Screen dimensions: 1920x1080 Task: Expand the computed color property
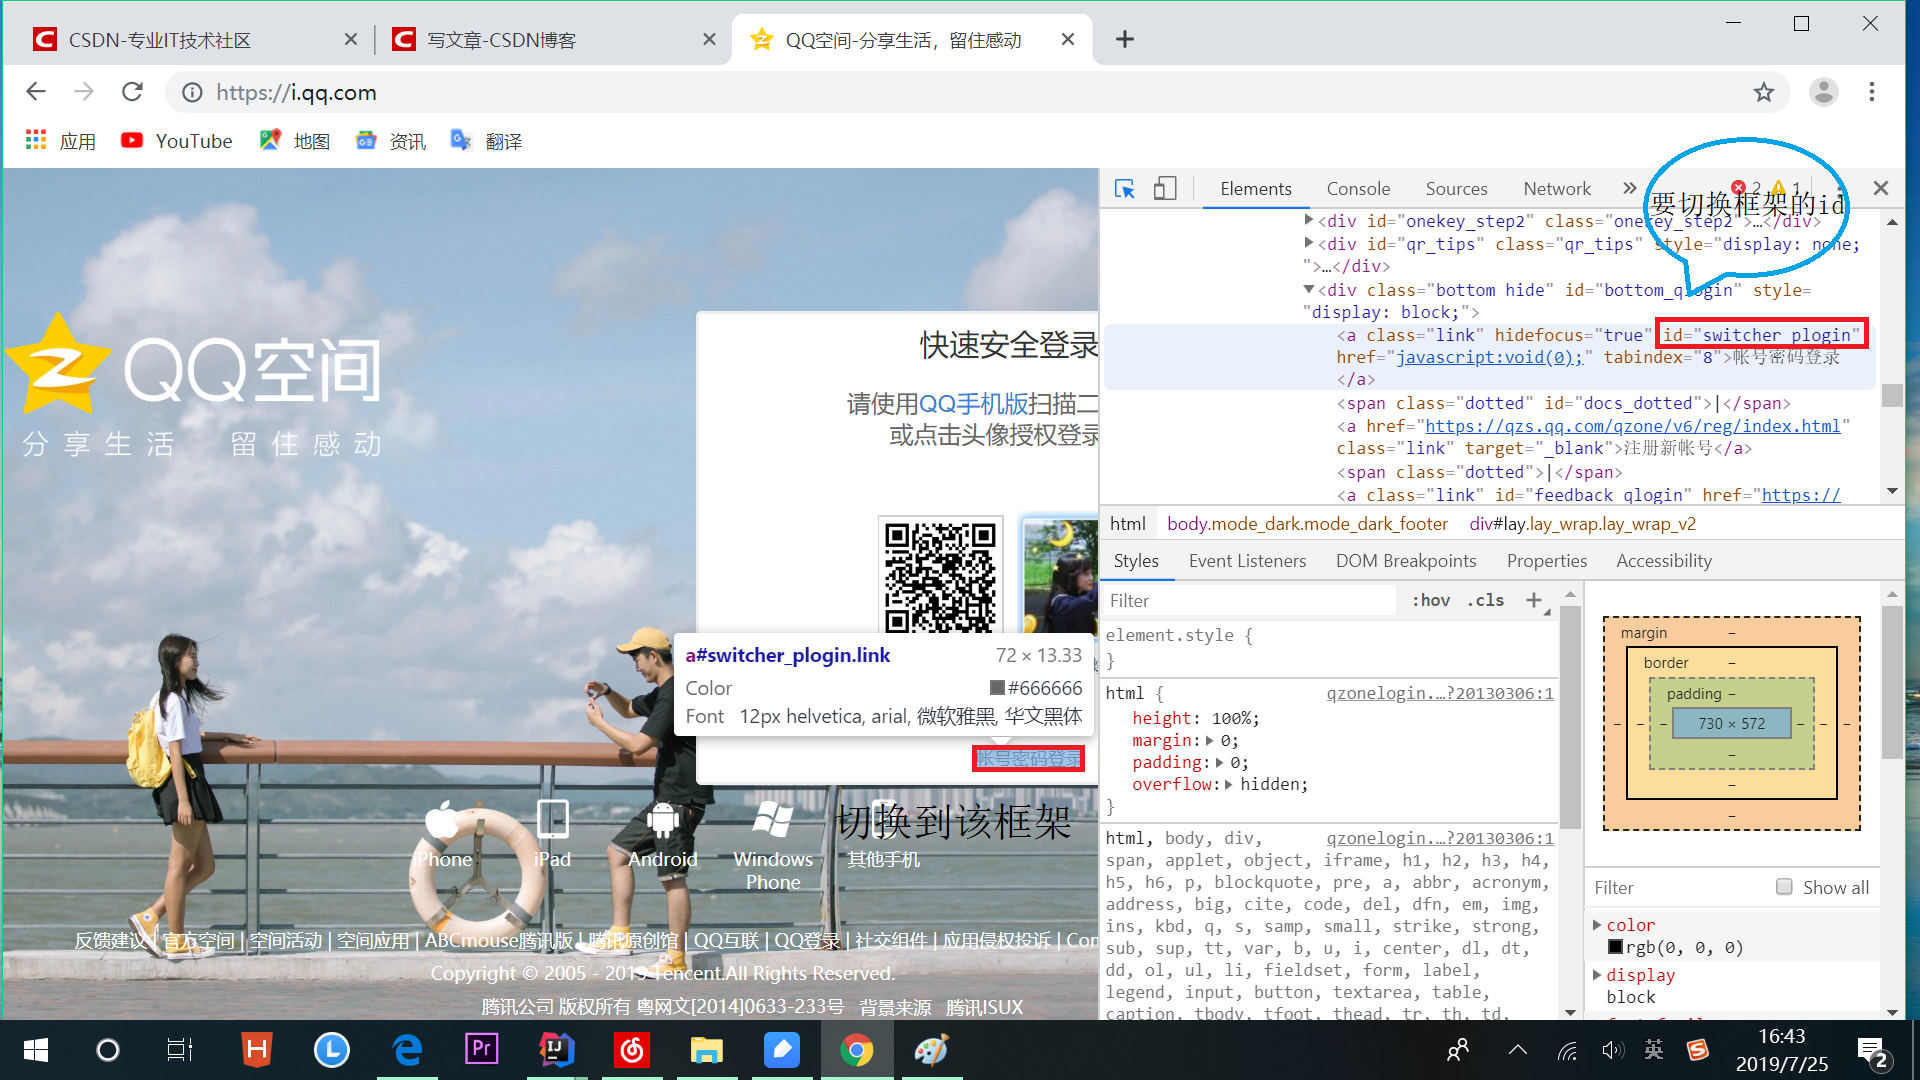coord(1597,925)
